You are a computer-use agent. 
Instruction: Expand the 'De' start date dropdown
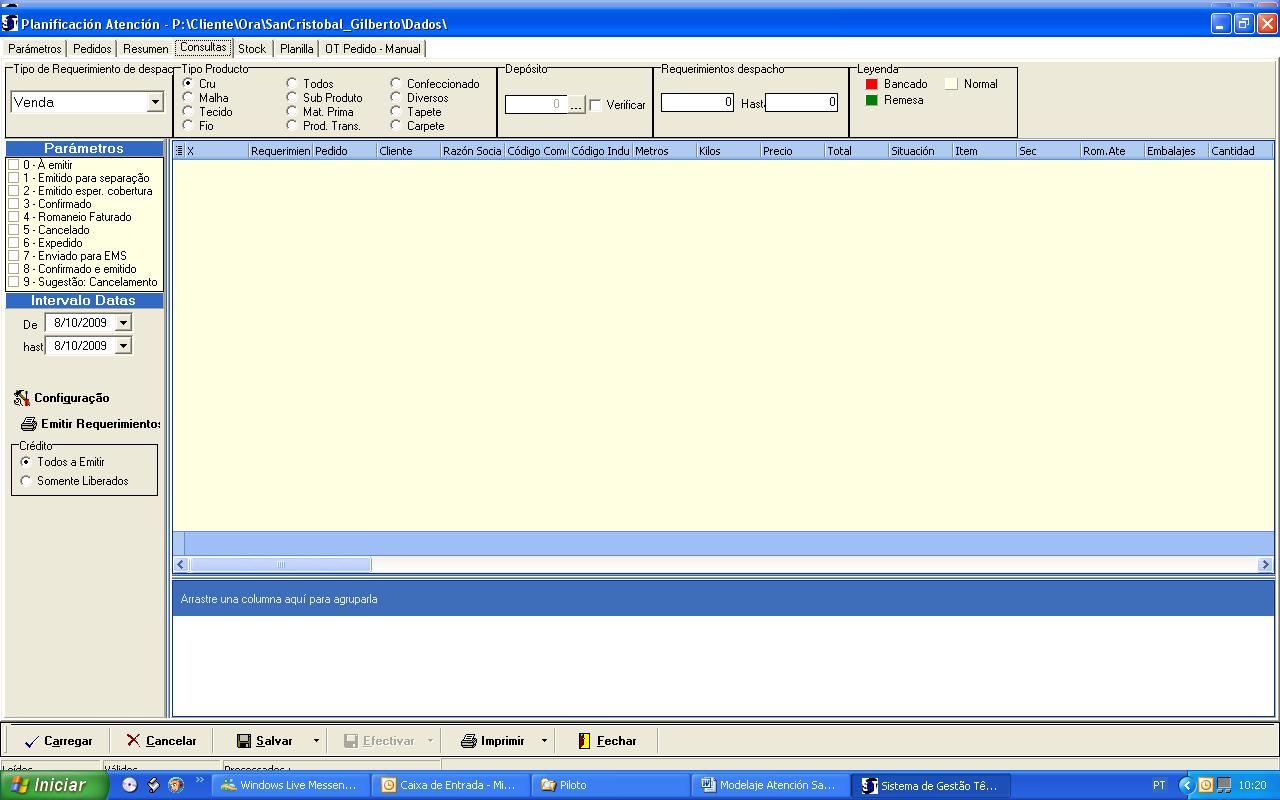click(x=123, y=323)
